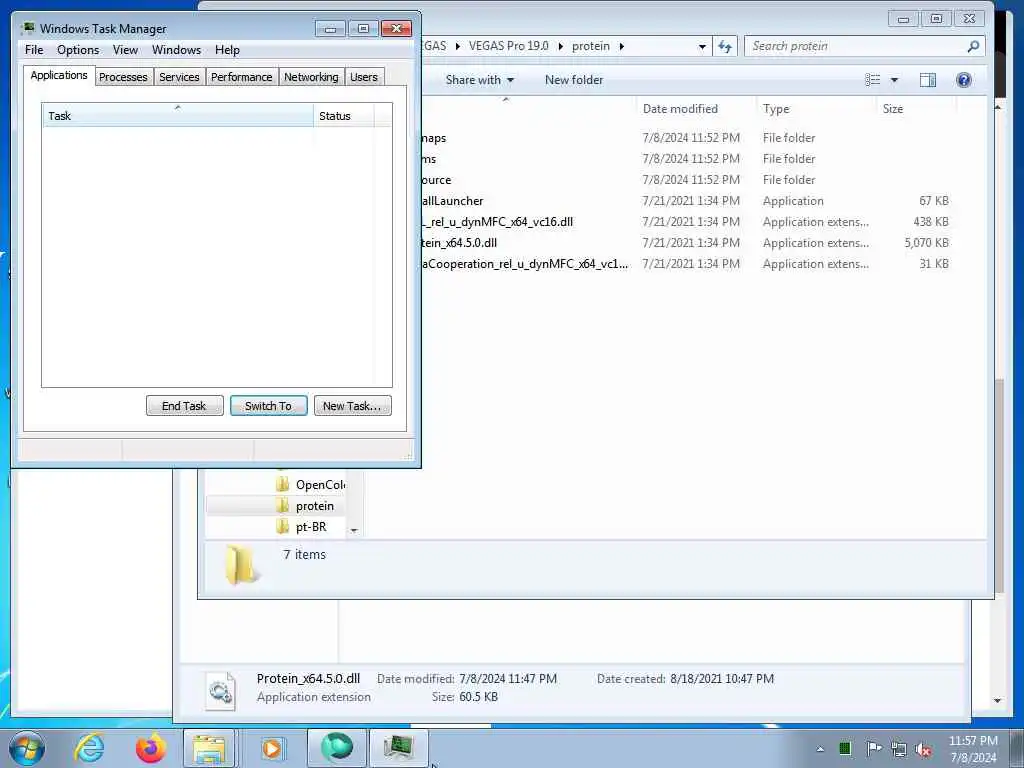This screenshot has width=1024, height=768.
Task: Open the Action Center flag tray icon
Action: pos(873,749)
